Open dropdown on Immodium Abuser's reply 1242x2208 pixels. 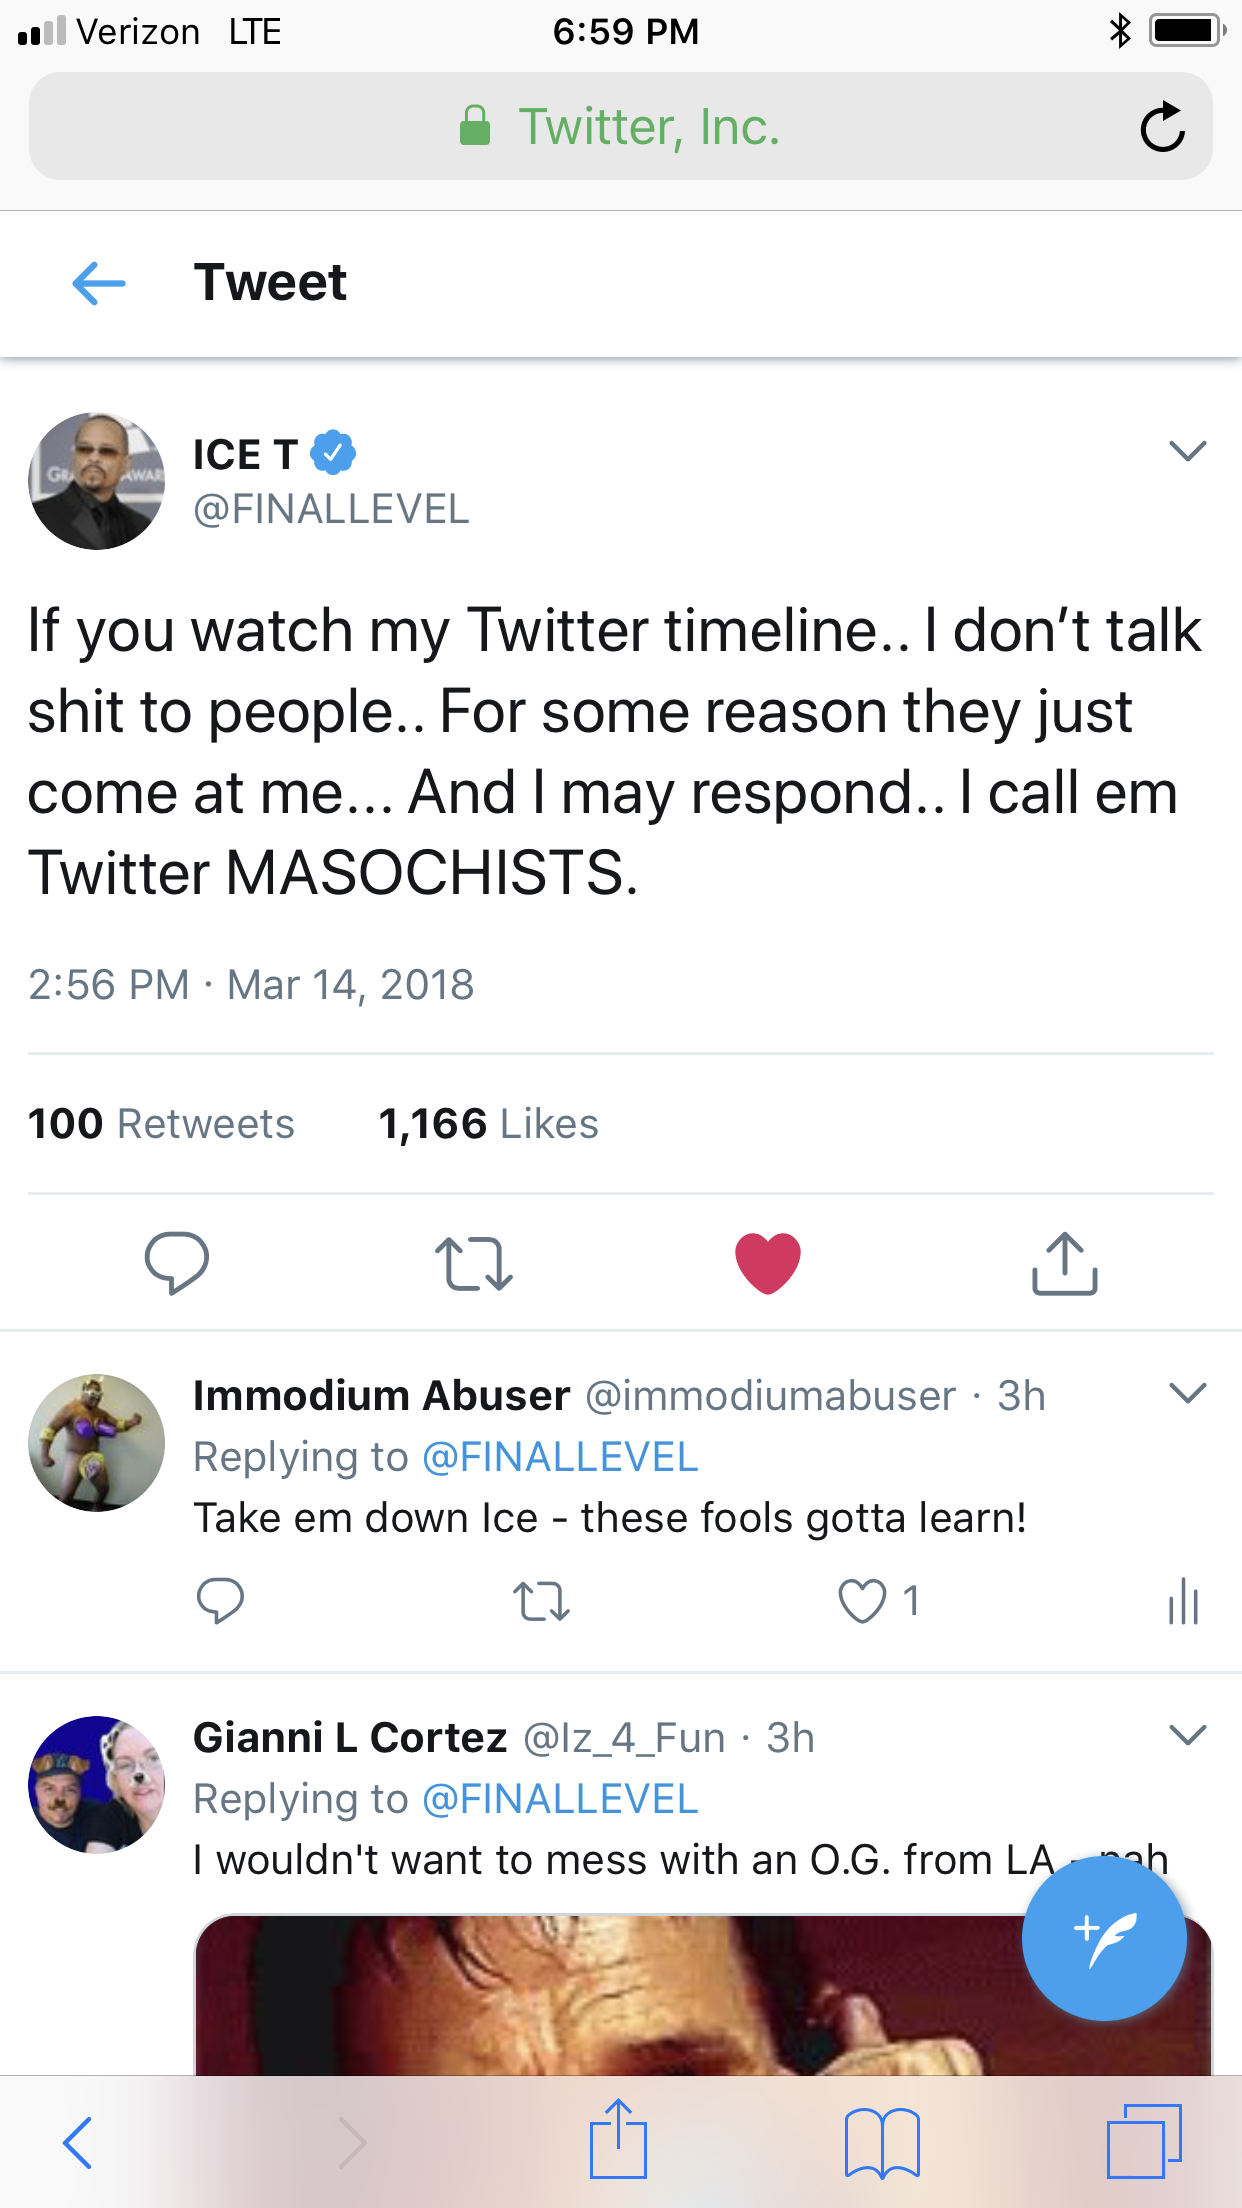point(1187,1393)
